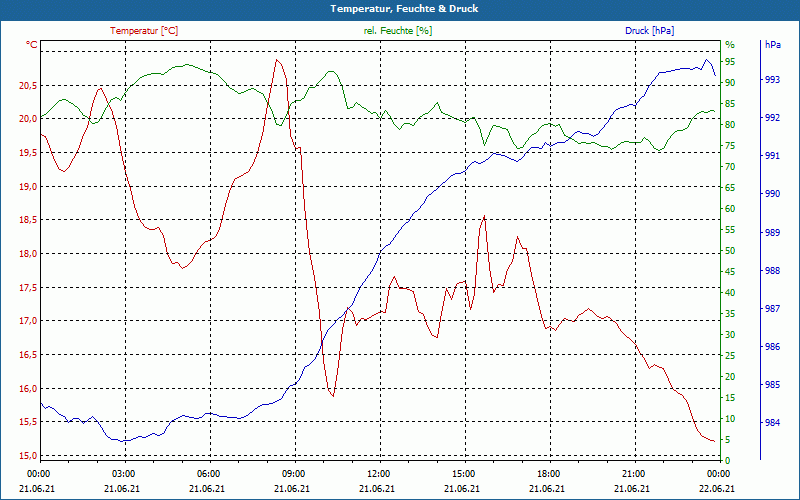
Task: Click the "06:00" time axis label
Action: [x=209, y=473]
